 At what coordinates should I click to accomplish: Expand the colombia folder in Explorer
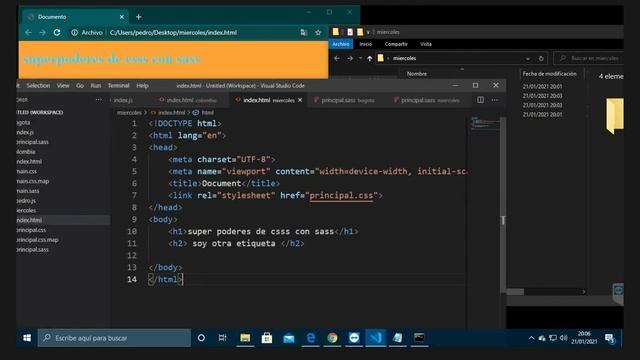point(26,152)
